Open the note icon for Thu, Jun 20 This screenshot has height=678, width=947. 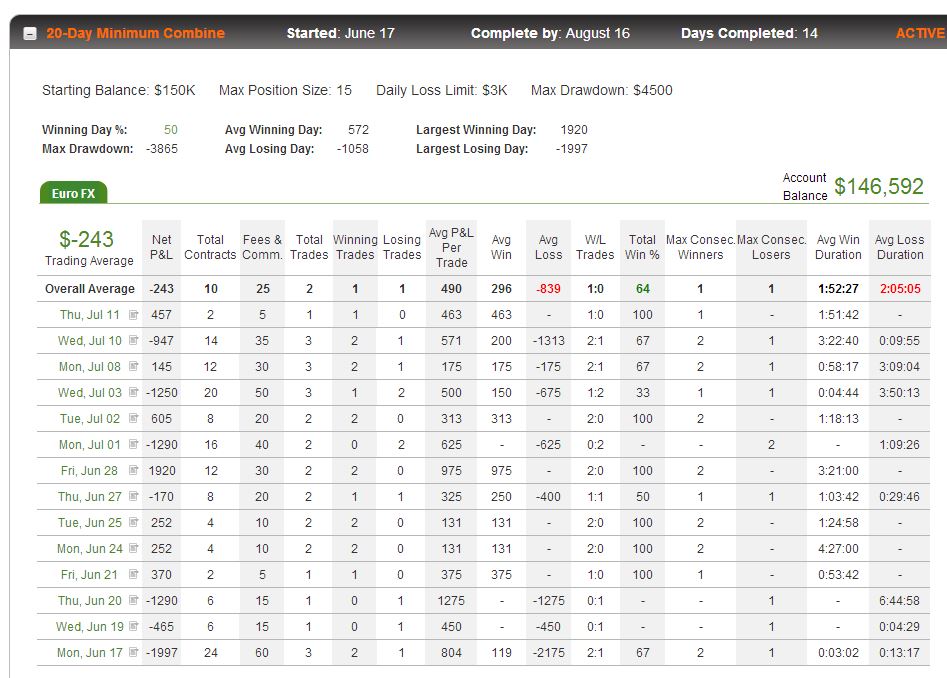(133, 600)
